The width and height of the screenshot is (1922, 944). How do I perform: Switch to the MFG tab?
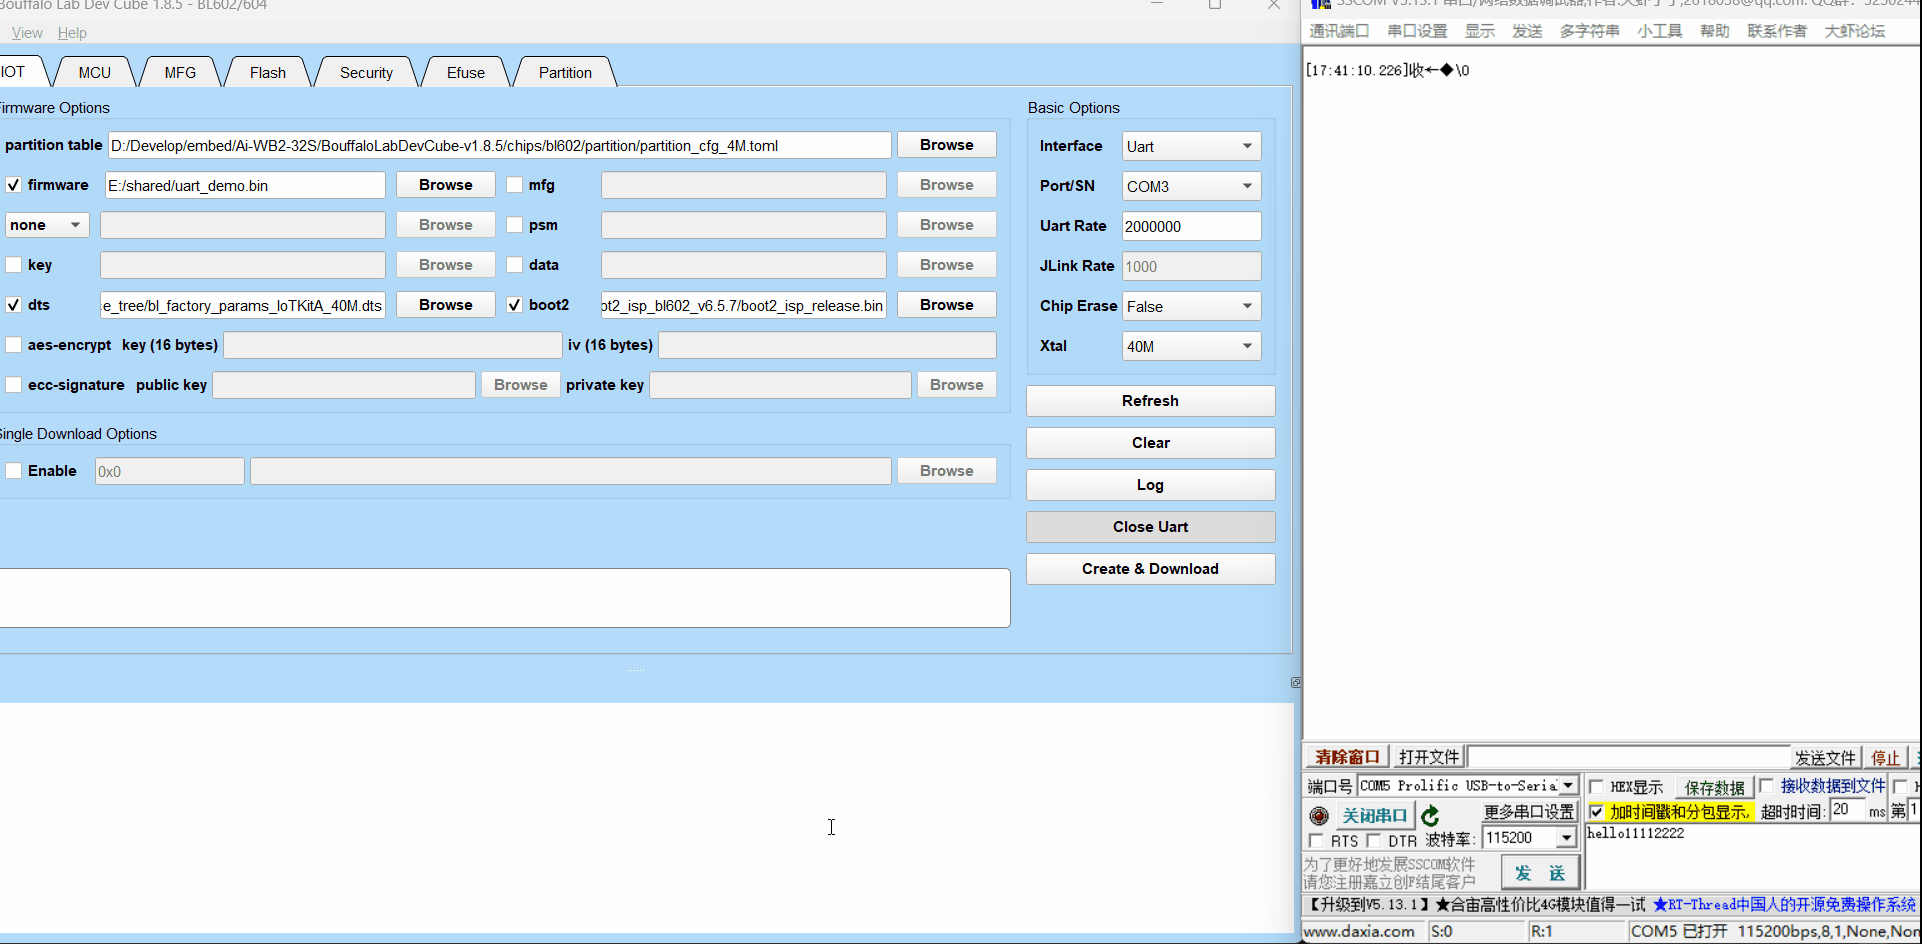coord(180,72)
